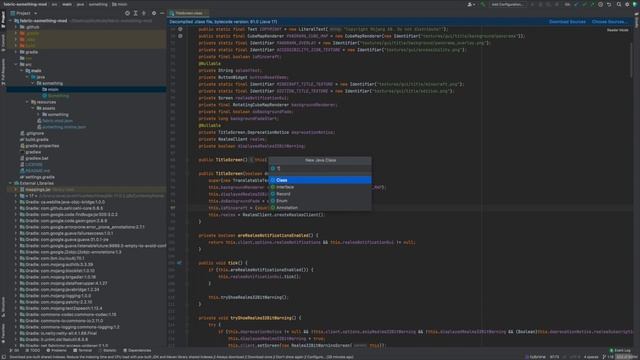Open the Problems tool window tab

[56, 350]
